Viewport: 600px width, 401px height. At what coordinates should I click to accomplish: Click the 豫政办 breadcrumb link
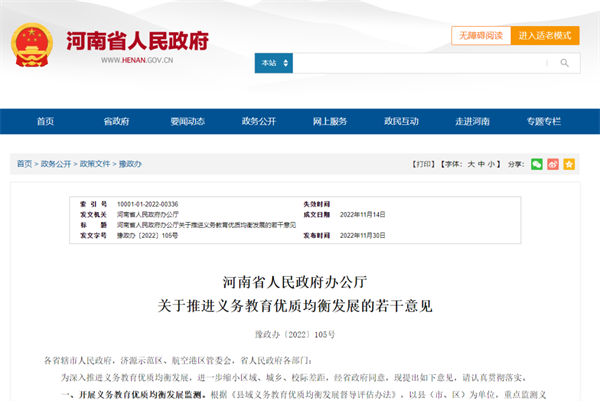130,164
